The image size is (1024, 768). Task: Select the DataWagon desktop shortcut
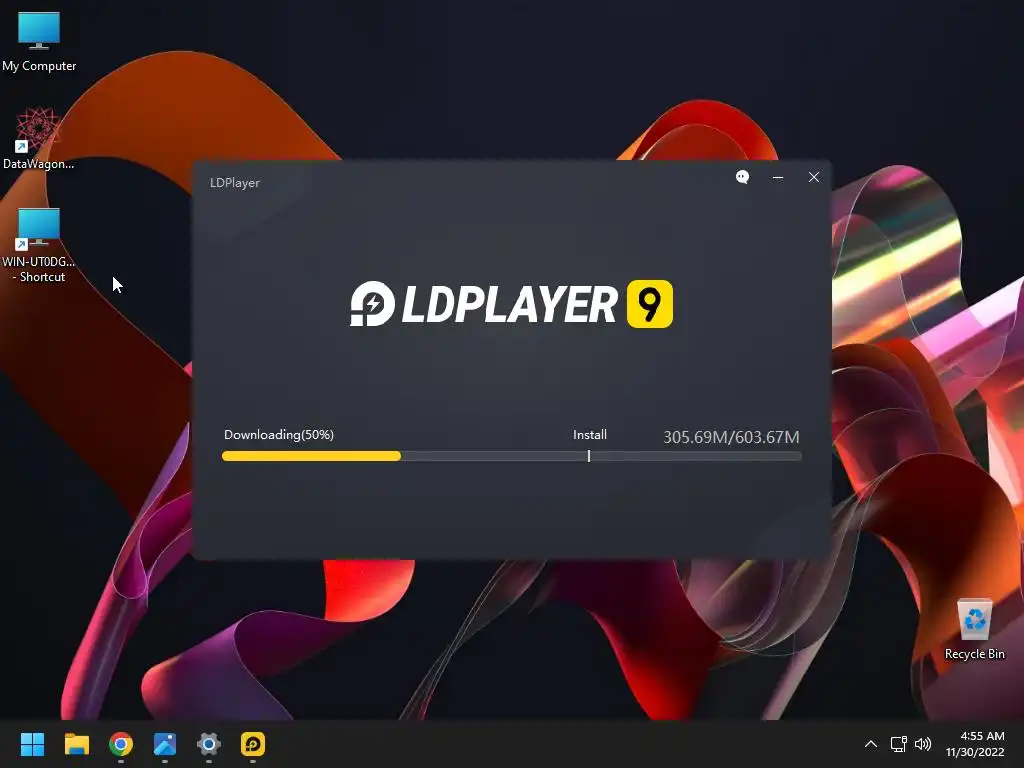pos(39,139)
